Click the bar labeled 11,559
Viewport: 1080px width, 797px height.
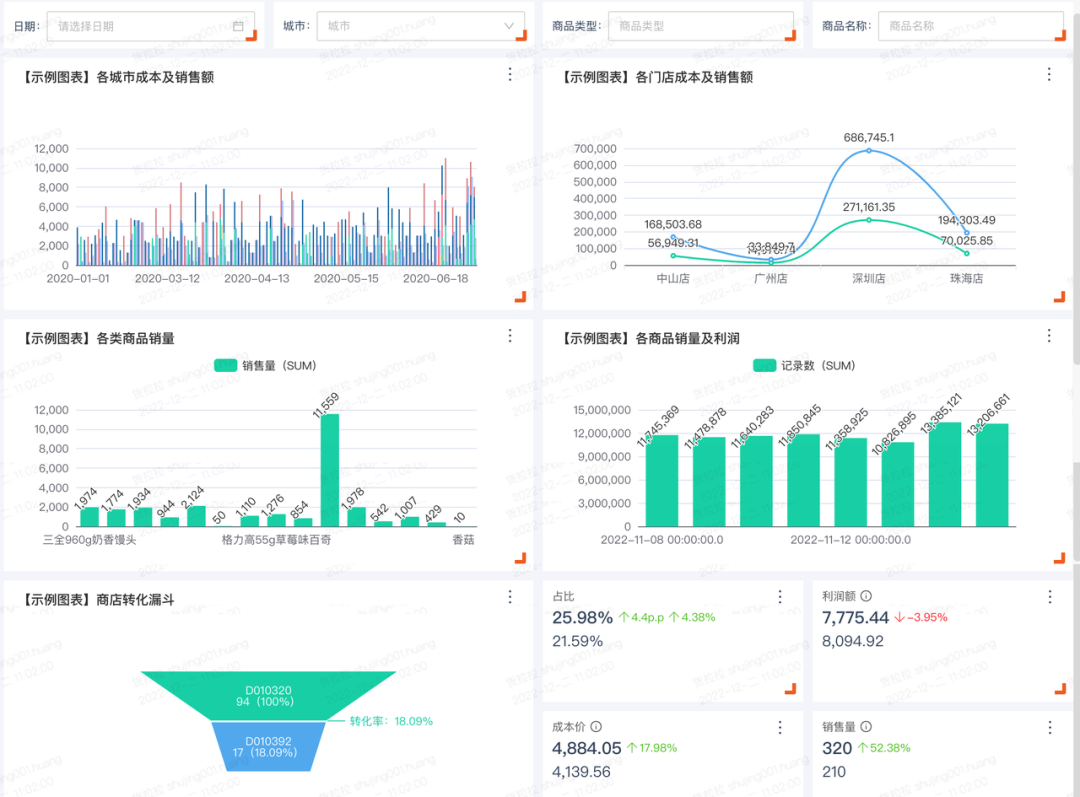tap(330, 470)
